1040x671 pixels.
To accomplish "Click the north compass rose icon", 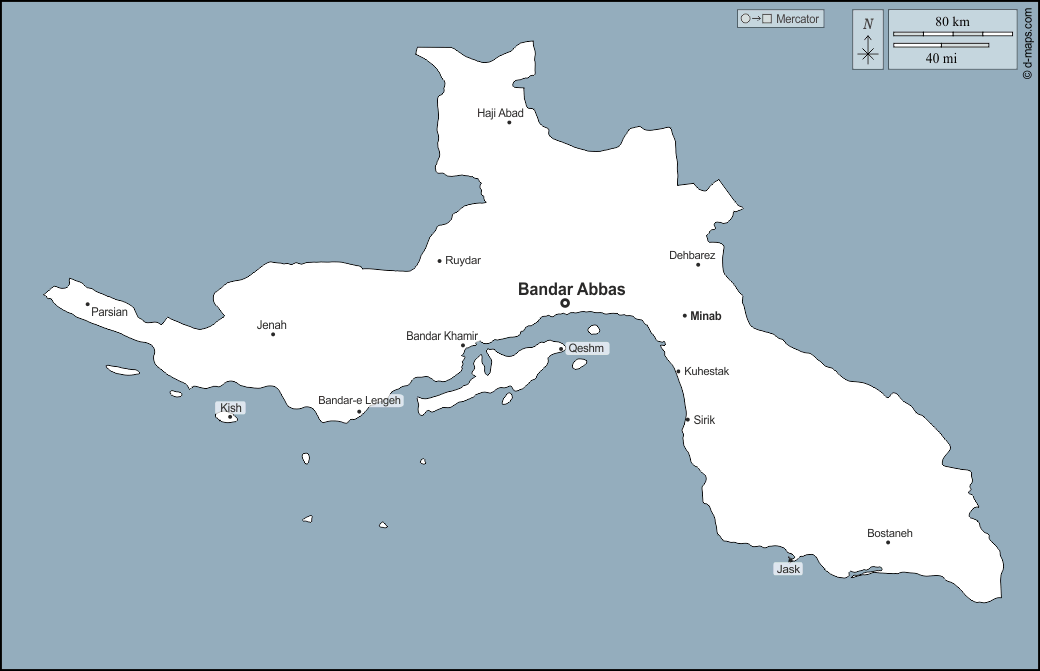I will (867, 41).
